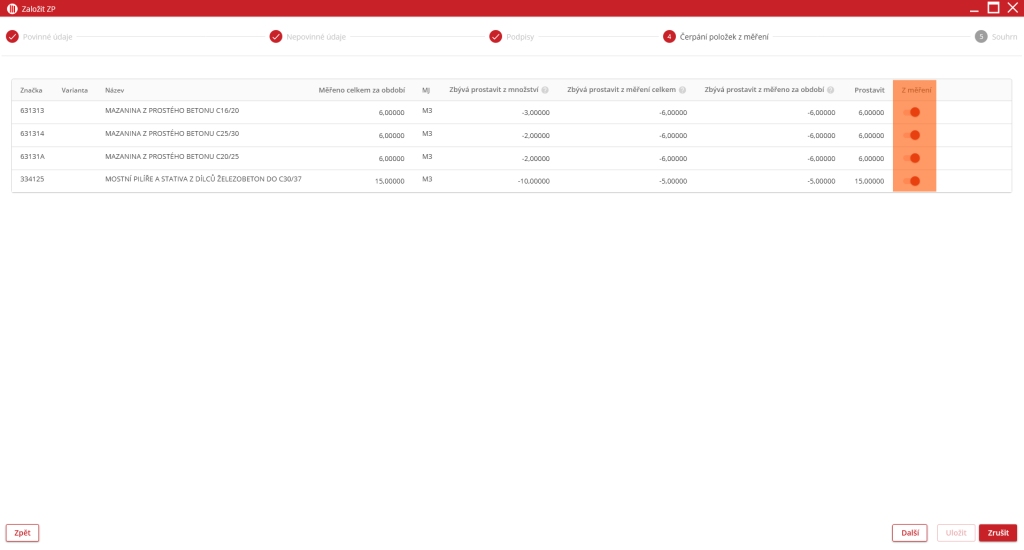Screen dimensions: 1024x550
Task: Click the Prostavit value 15,00000 cell
Action: [x=869, y=181]
